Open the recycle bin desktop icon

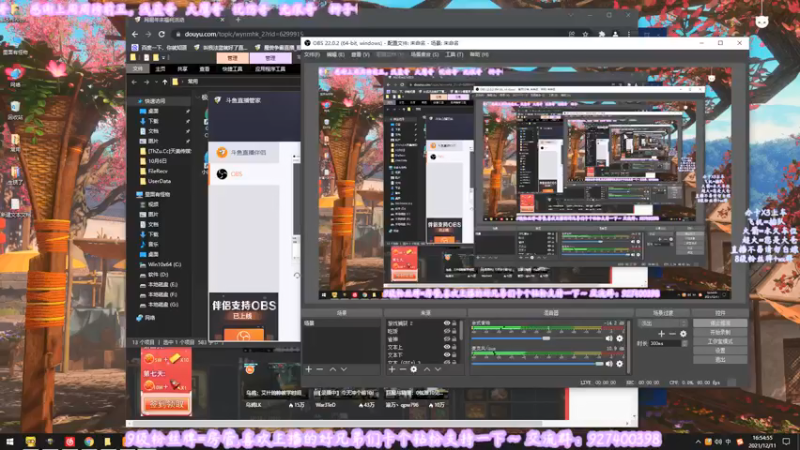click(15, 109)
